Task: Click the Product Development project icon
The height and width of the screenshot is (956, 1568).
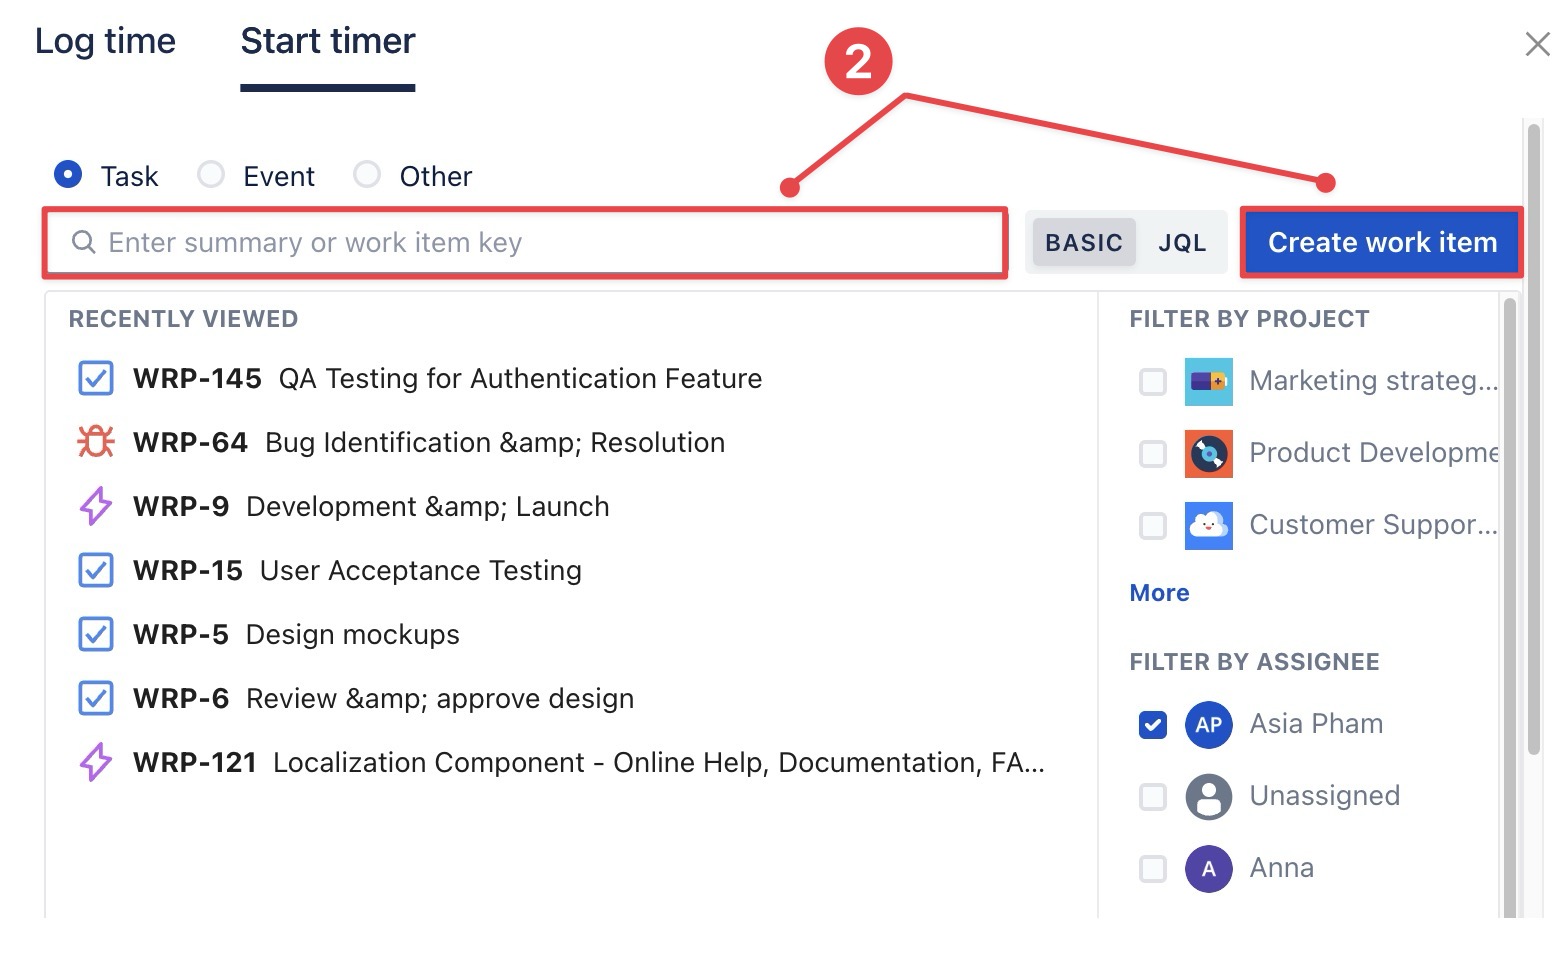Action: point(1208,453)
